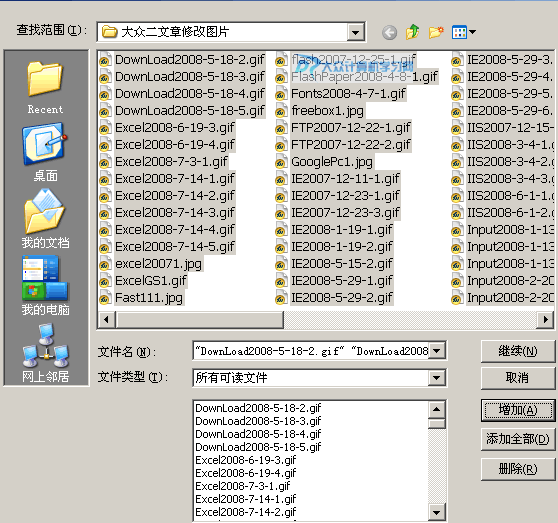Expand the 查找范围 folder dropdown
Viewport: 558px width, 523px height.
(356, 32)
